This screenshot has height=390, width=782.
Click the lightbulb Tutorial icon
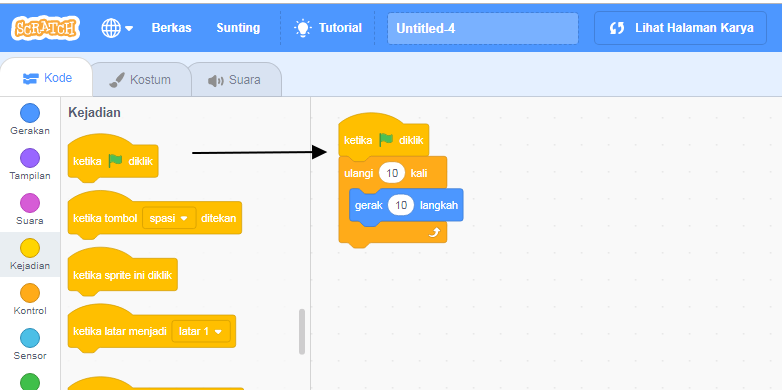click(x=302, y=28)
